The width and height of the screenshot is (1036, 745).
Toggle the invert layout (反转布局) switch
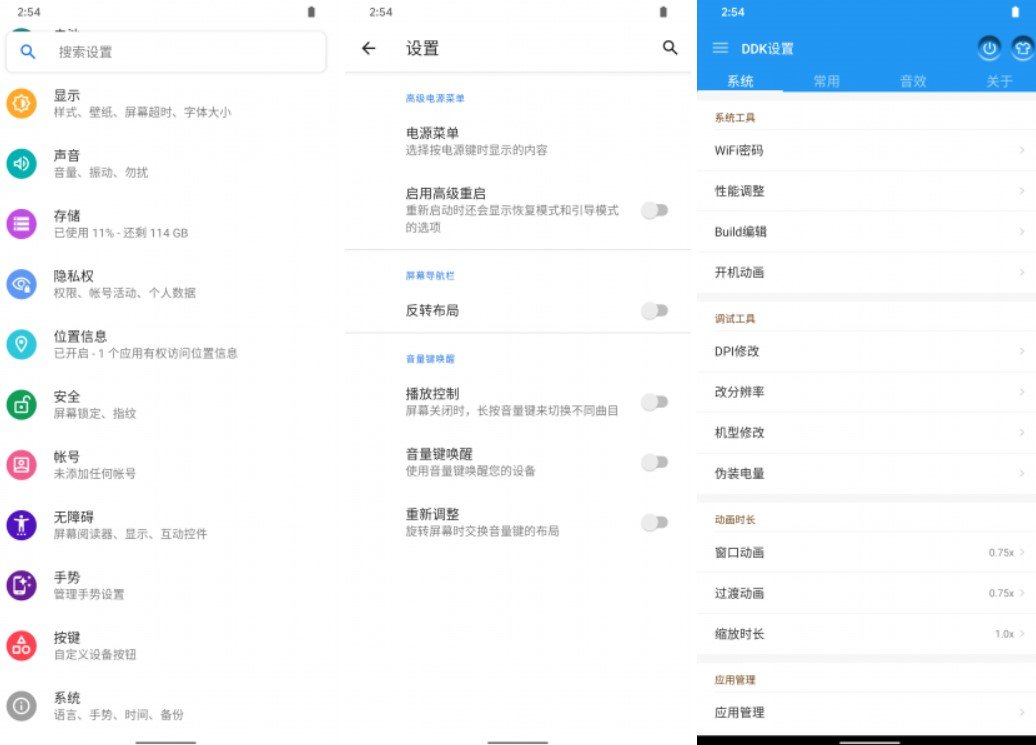654,311
